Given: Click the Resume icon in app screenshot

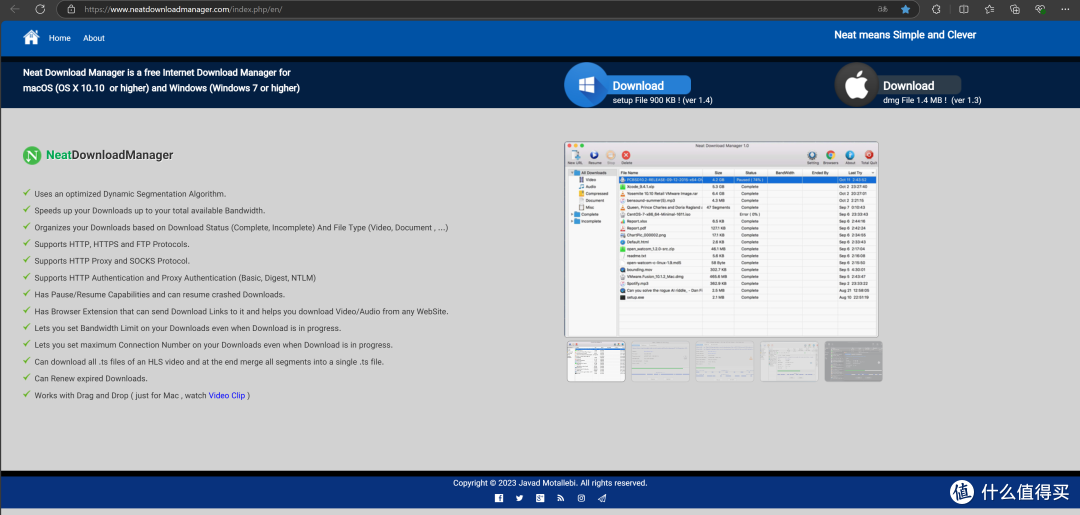Looking at the screenshot, I should (x=594, y=156).
